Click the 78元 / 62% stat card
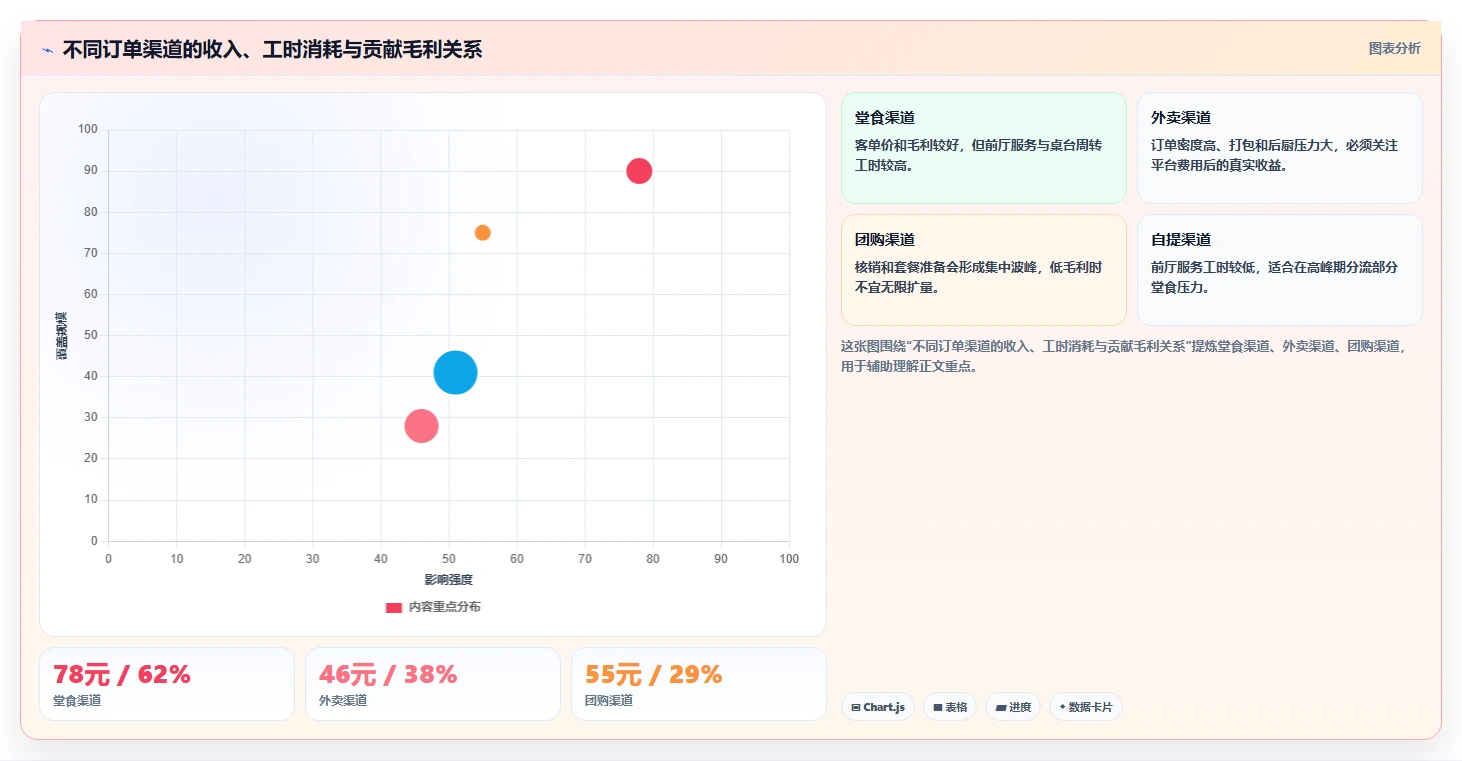Image resolution: width=1462 pixels, height=761 pixels. (167, 684)
